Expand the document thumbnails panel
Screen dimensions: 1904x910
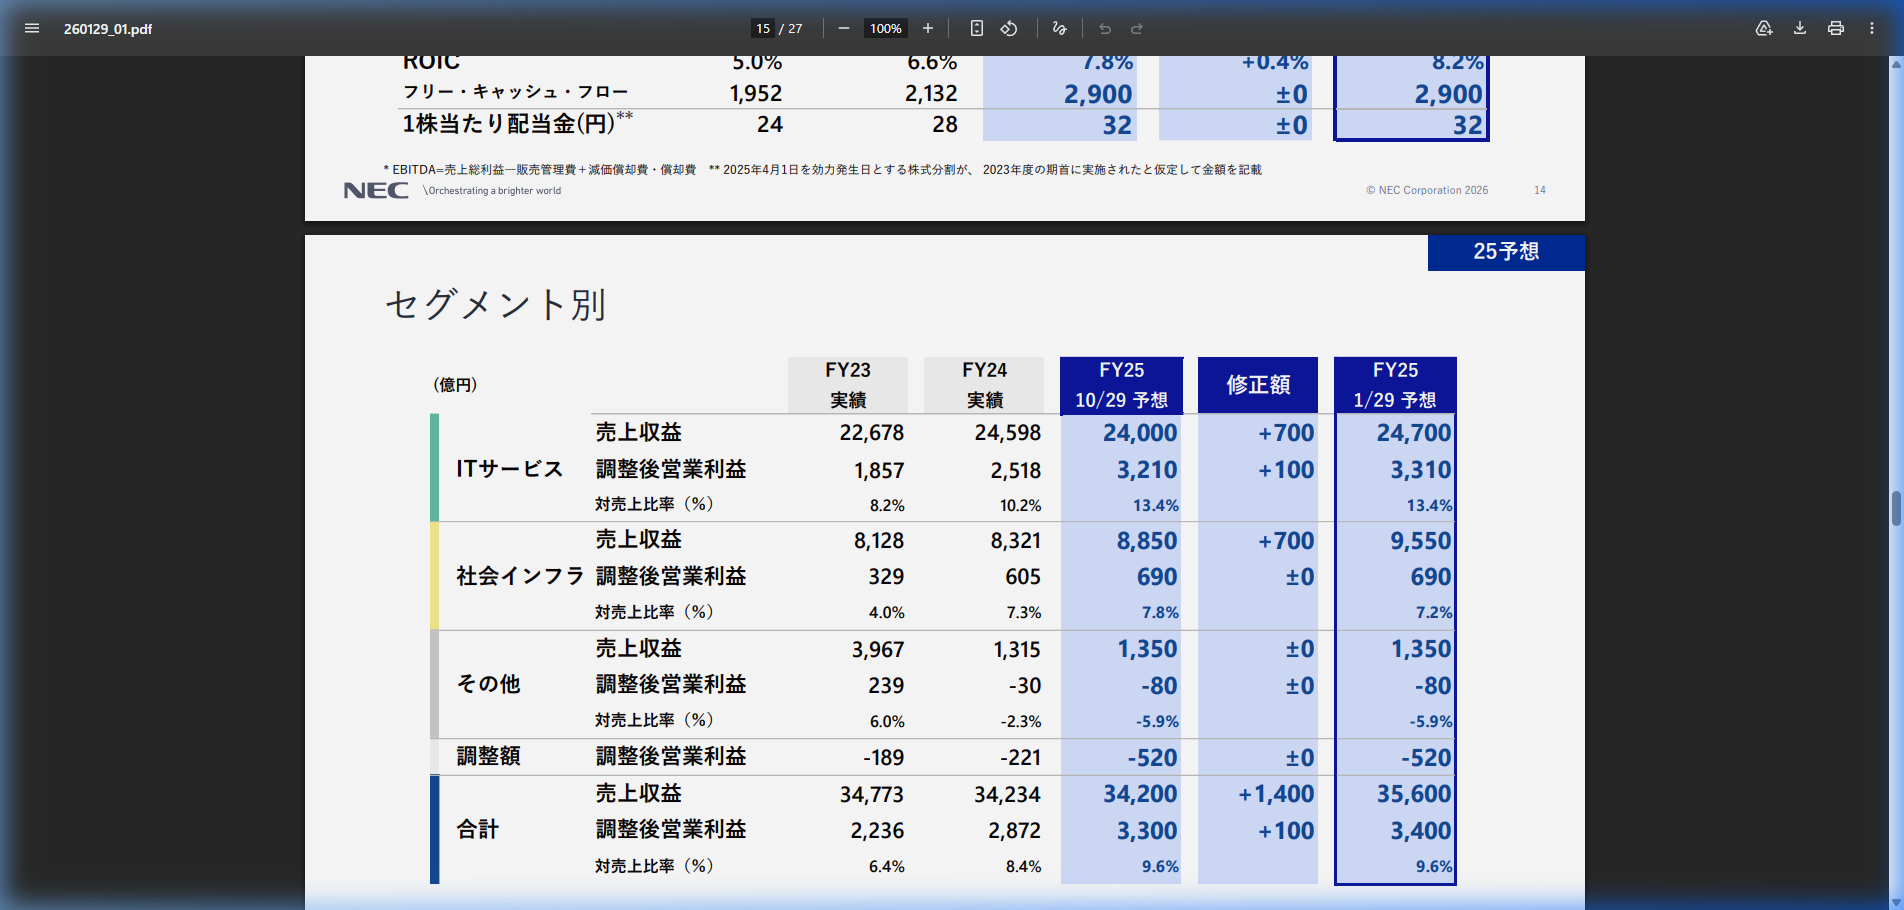pyautogui.click(x=32, y=28)
